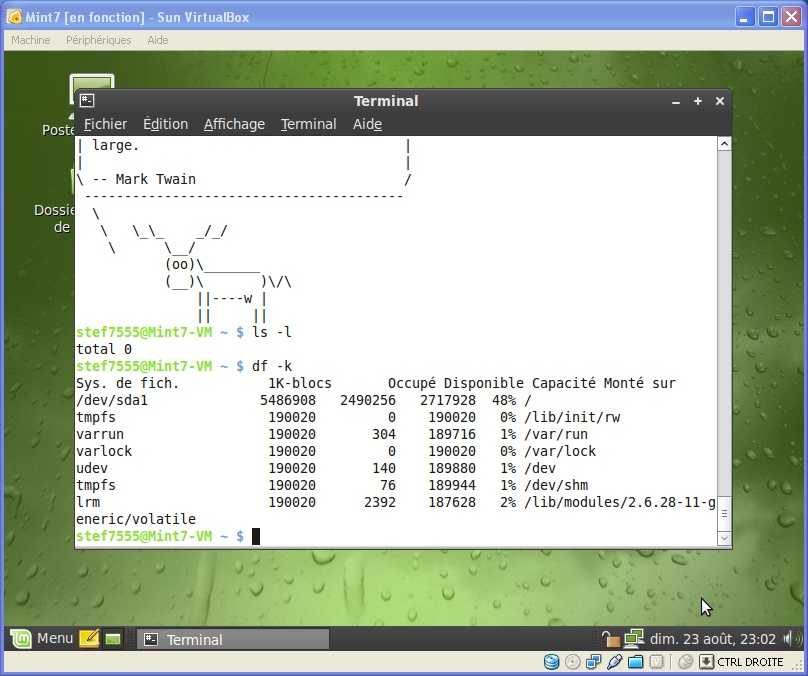Screen dimensions: 808x676
Task: Click the 'varrun' filesystem row name
Action: pos(100,434)
